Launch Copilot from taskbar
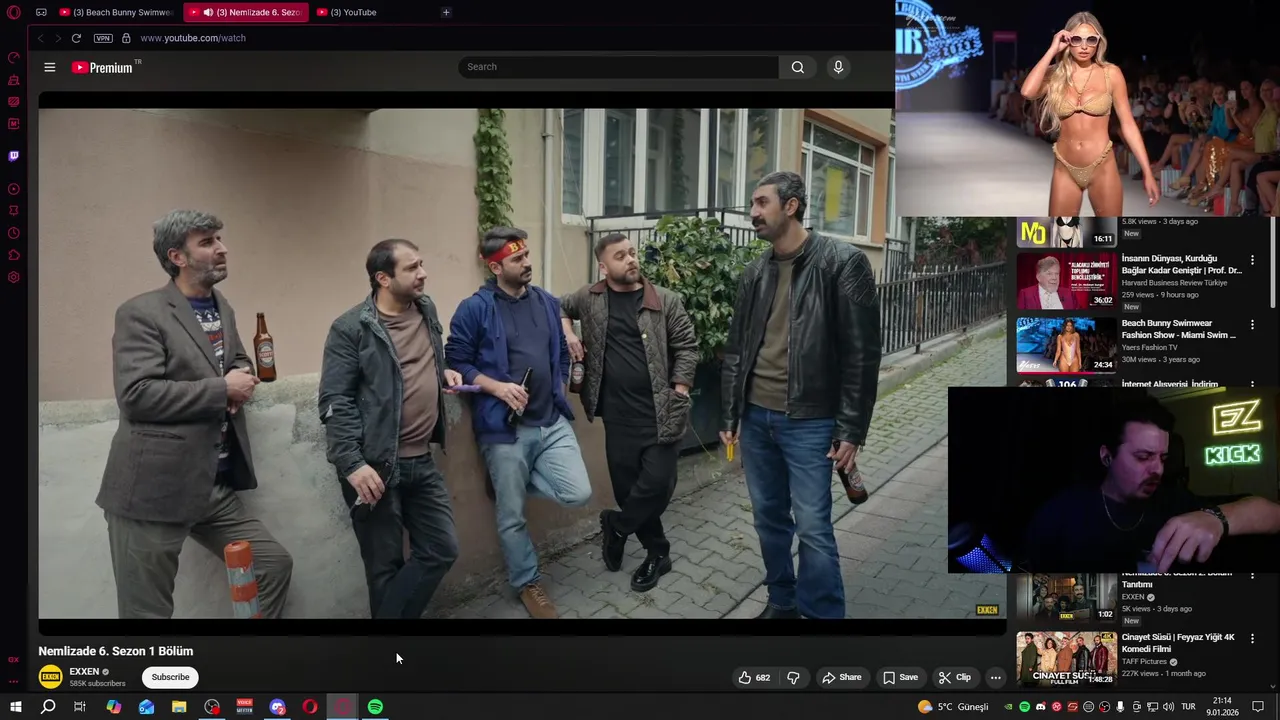This screenshot has height=720, width=1280. pyautogui.click(x=114, y=707)
